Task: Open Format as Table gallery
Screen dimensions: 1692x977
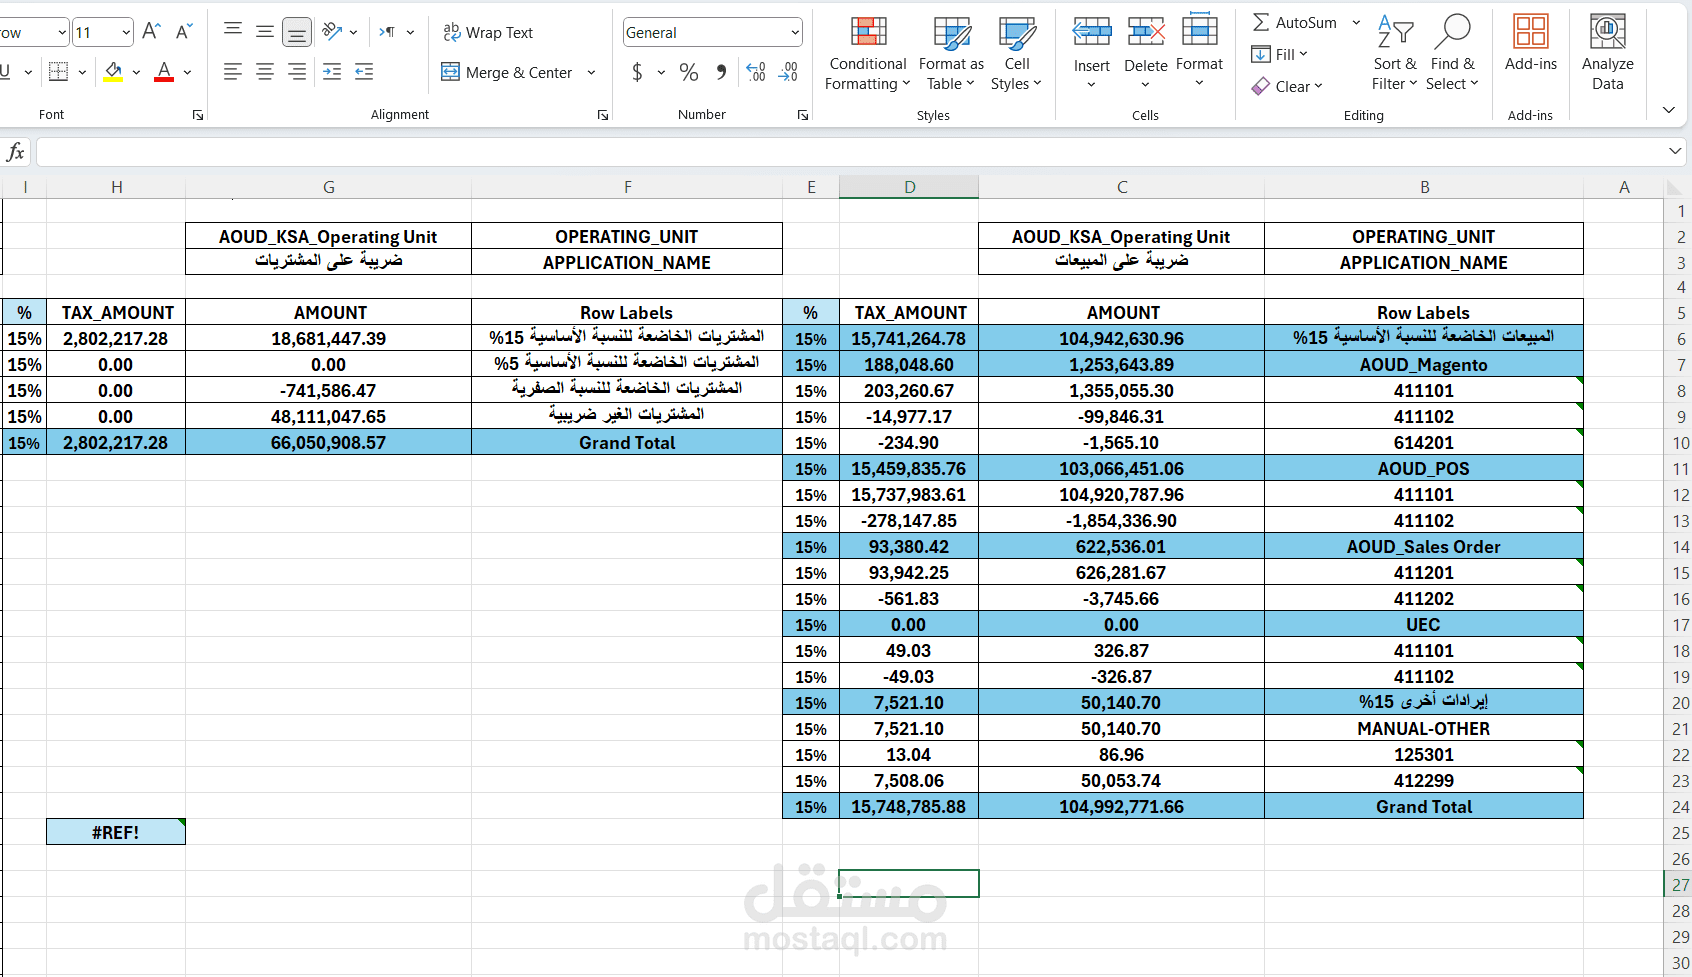Action: pyautogui.click(x=951, y=54)
